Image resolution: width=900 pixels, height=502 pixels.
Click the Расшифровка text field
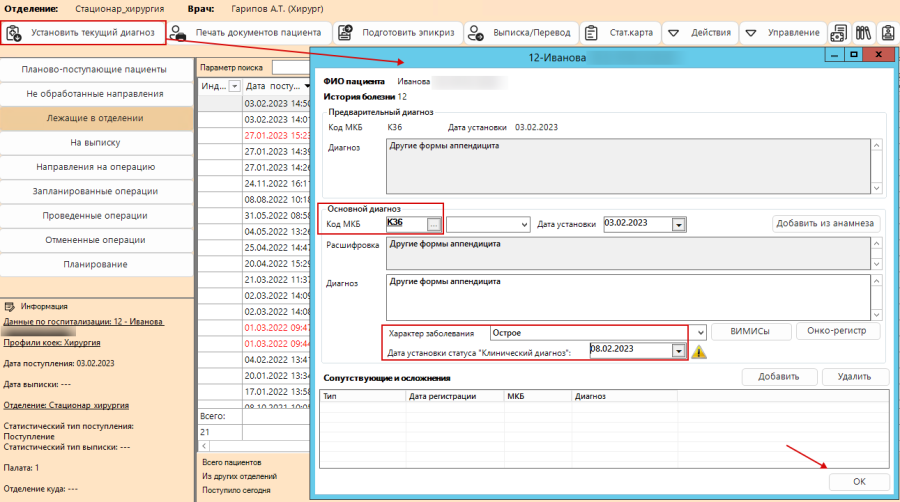tap(629, 253)
